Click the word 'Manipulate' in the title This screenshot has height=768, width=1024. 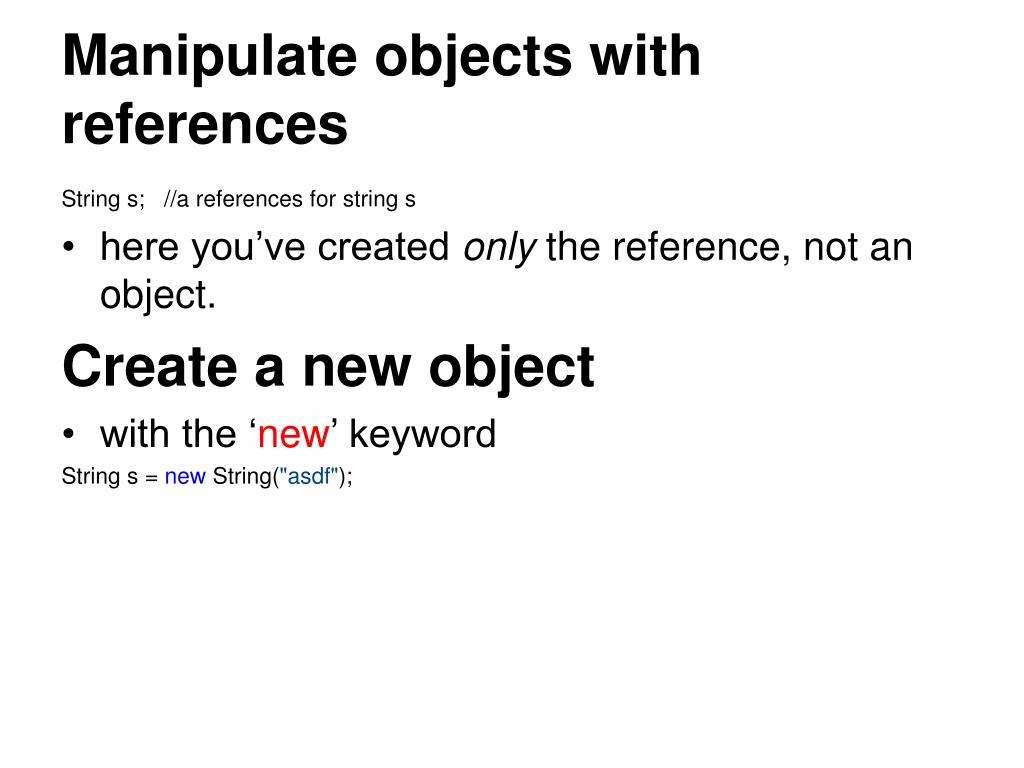[x=210, y=57]
